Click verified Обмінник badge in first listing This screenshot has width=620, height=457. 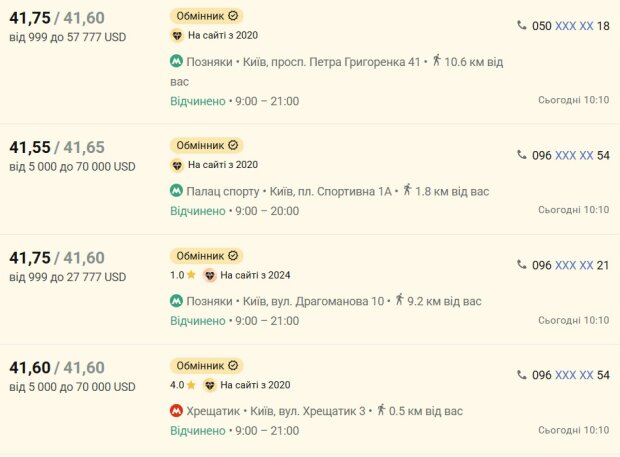[x=206, y=16]
